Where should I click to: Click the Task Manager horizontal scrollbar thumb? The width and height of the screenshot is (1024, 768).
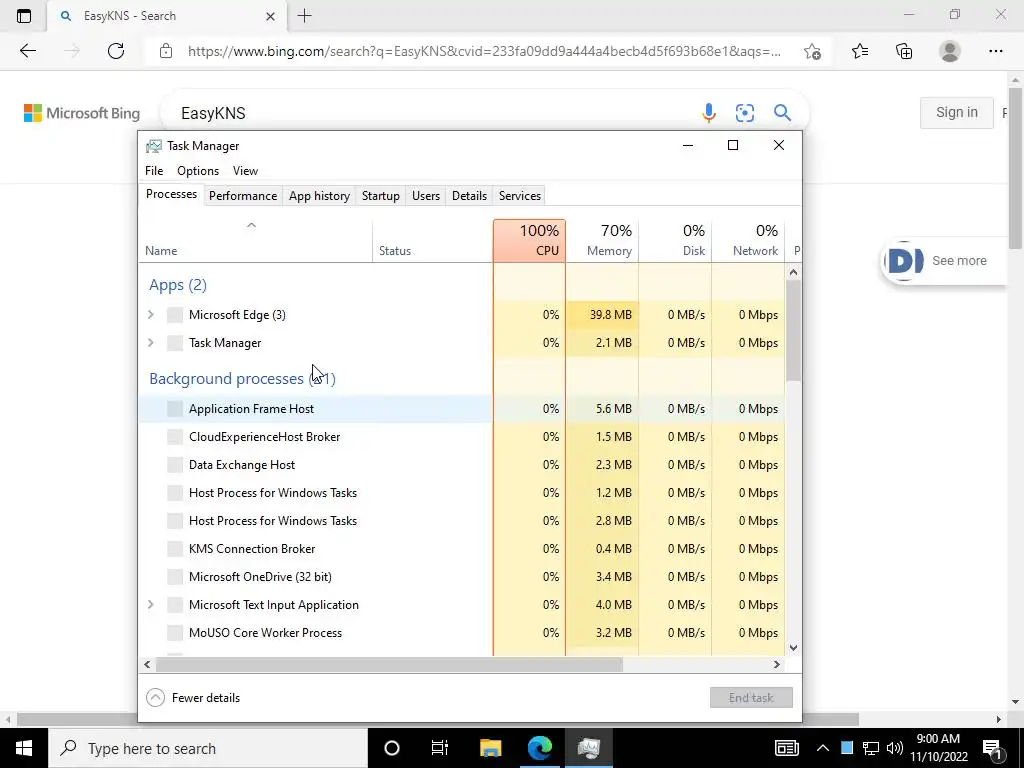389,664
